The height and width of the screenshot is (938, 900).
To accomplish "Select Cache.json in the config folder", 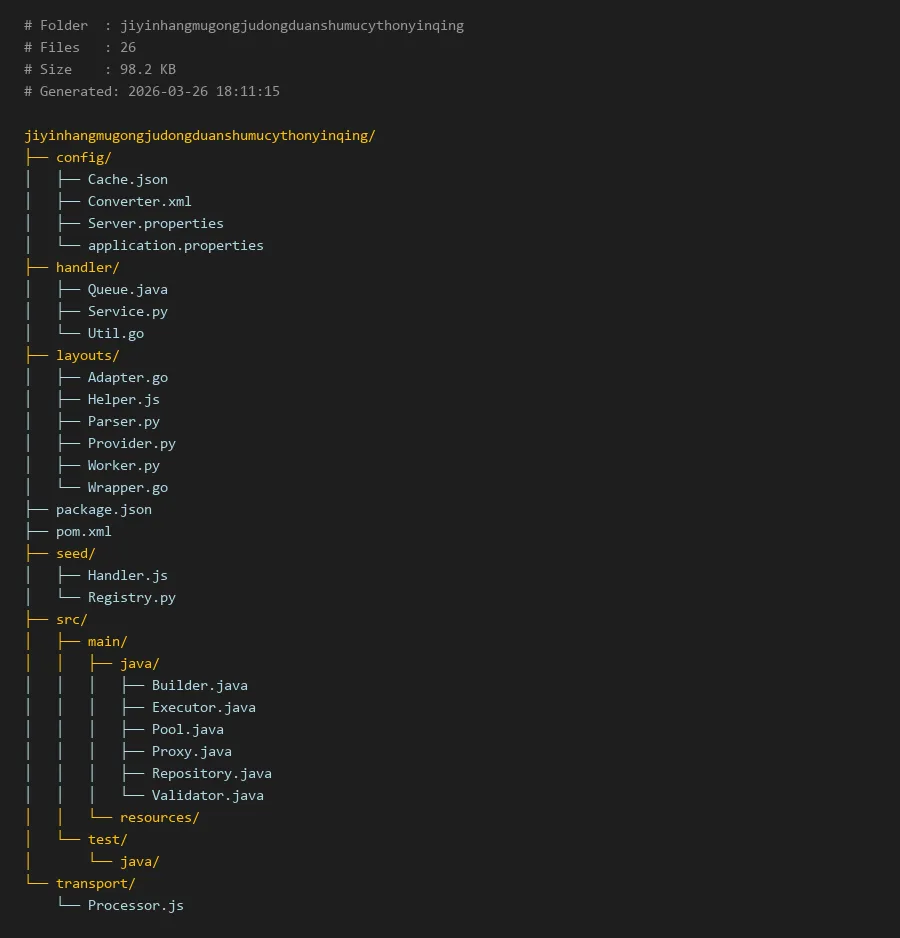I will tap(127, 180).
